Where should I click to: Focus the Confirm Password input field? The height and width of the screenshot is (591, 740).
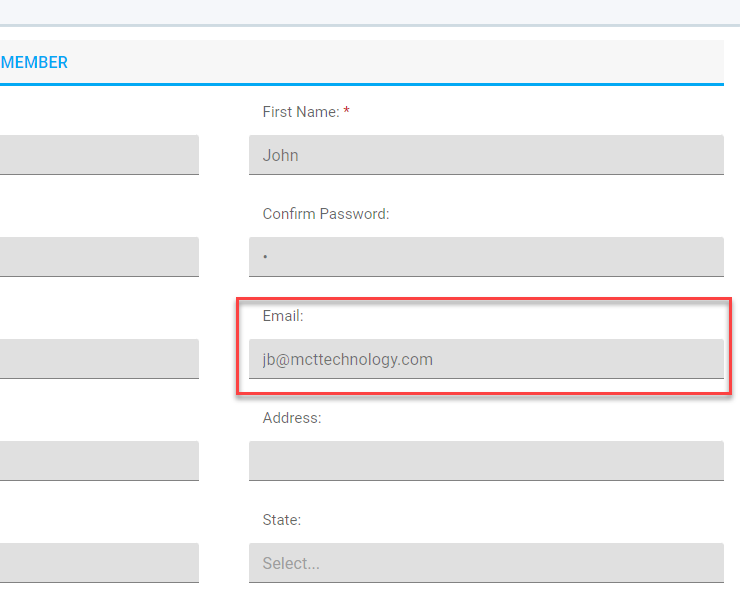click(x=486, y=257)
